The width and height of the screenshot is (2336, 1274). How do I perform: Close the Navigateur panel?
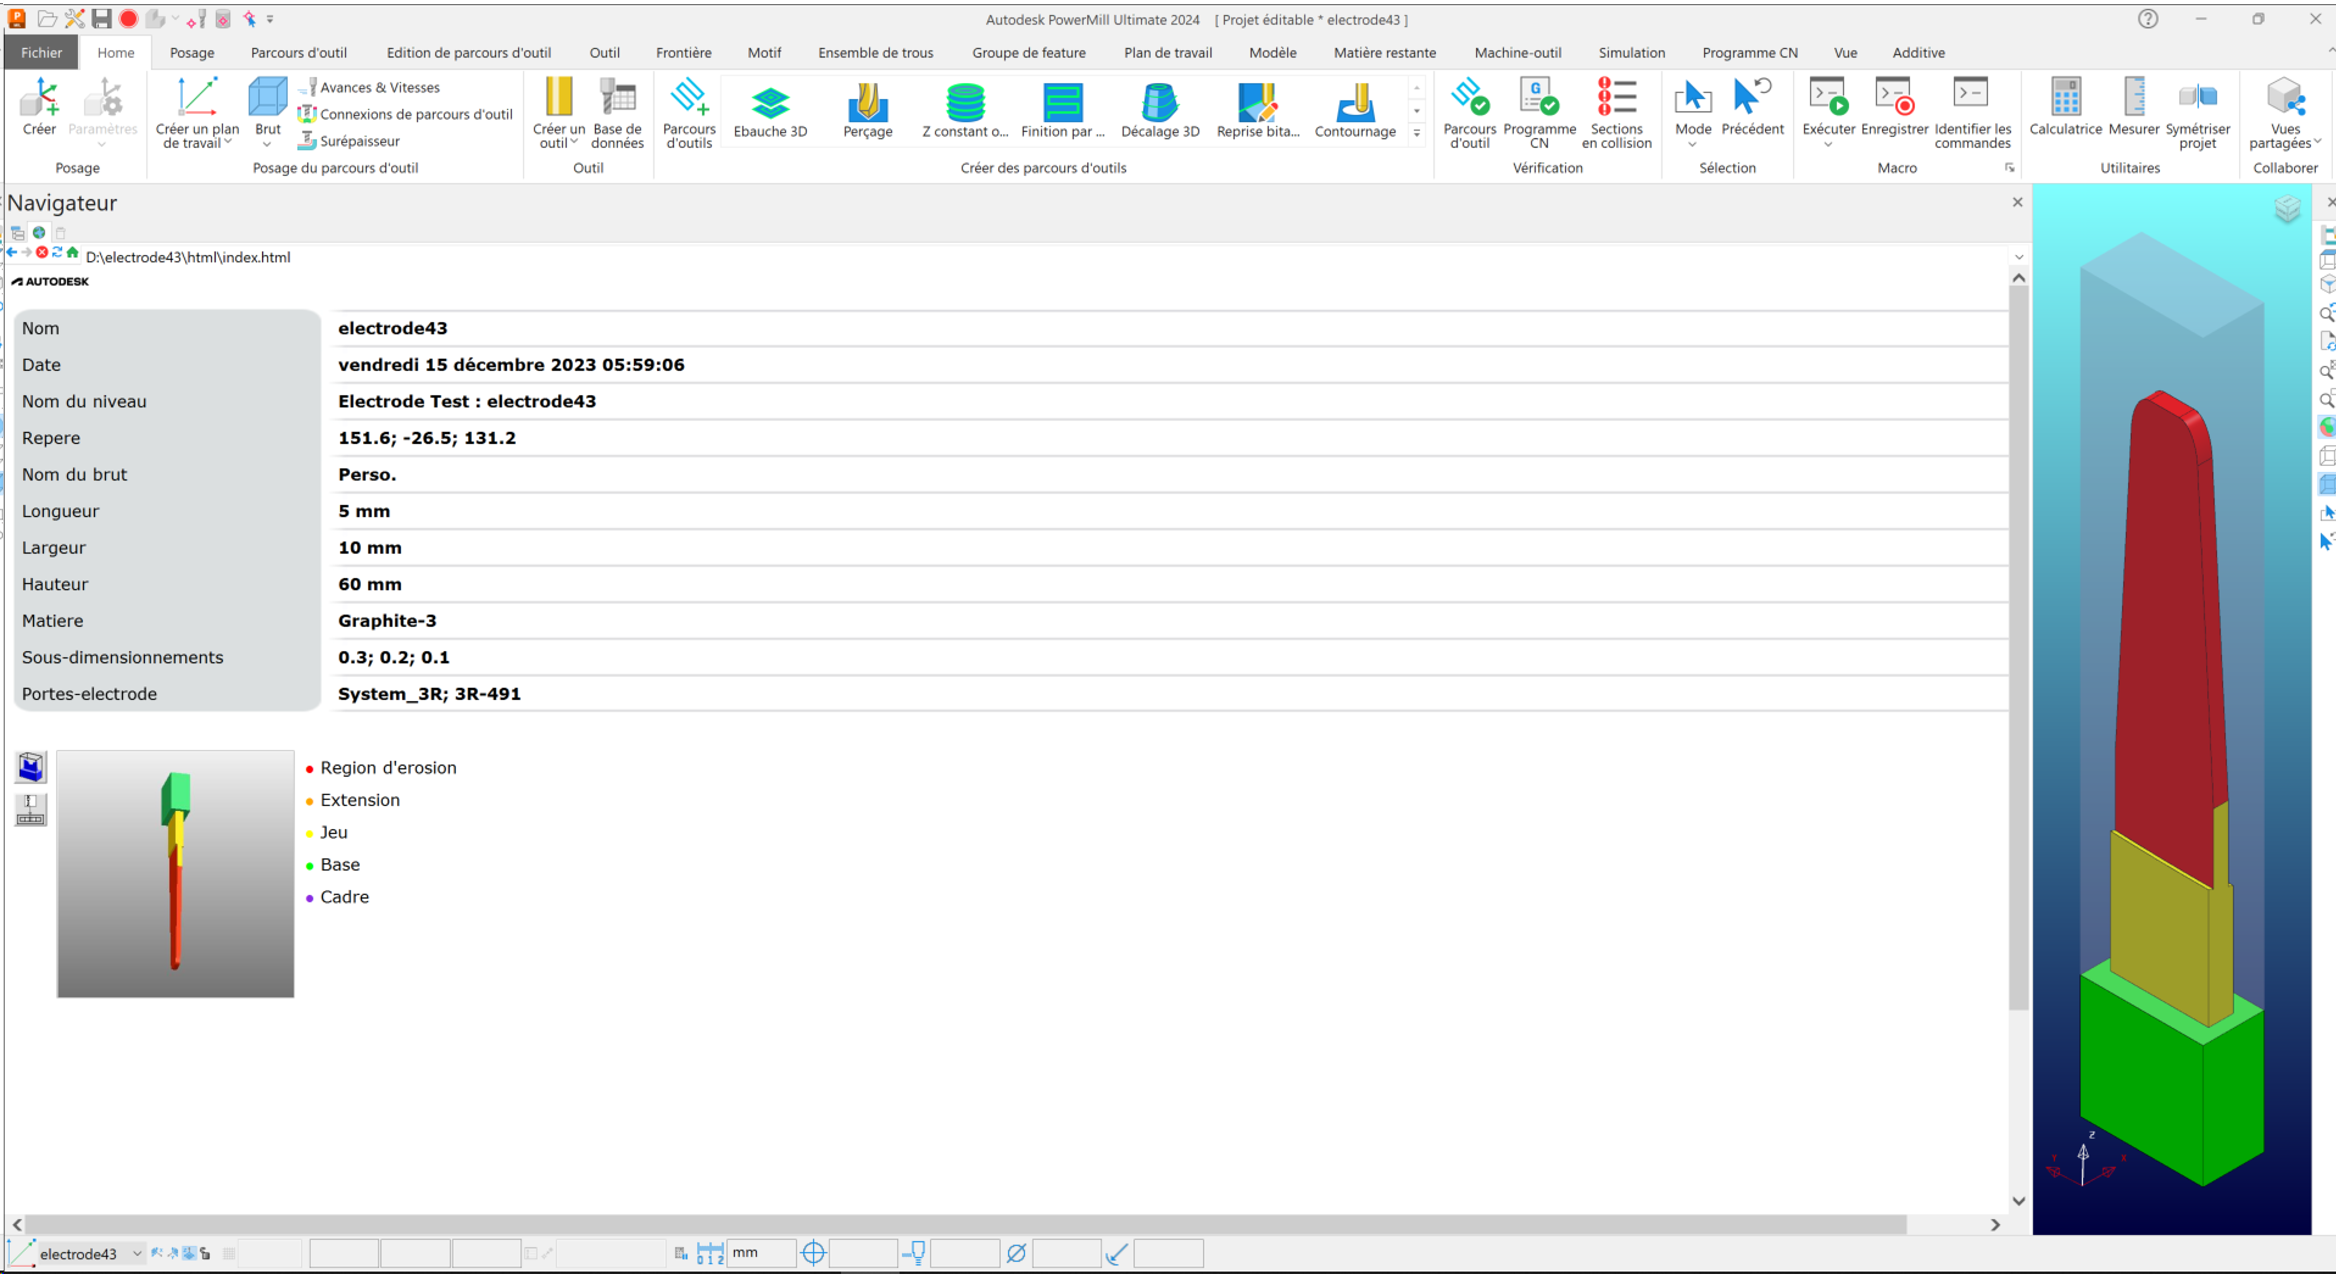click(2017, 202)
